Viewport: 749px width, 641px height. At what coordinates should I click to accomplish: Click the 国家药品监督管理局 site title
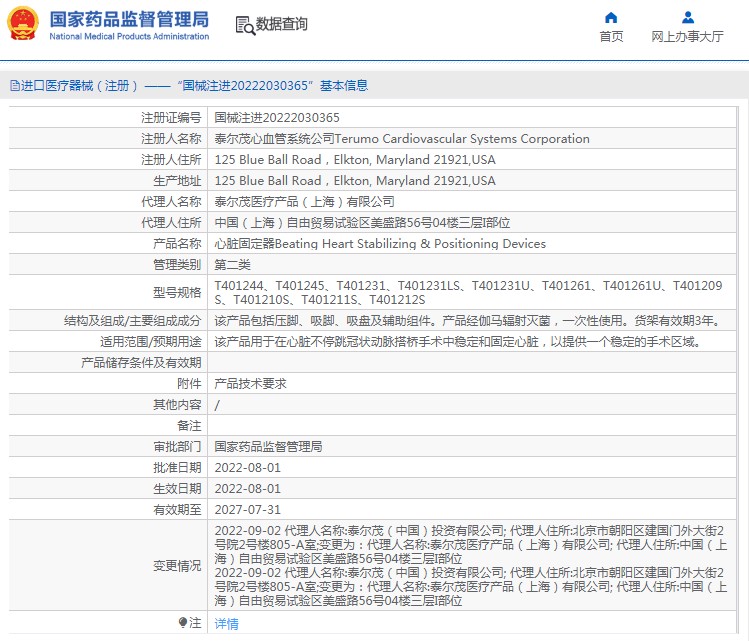click(x=129, y=19)
